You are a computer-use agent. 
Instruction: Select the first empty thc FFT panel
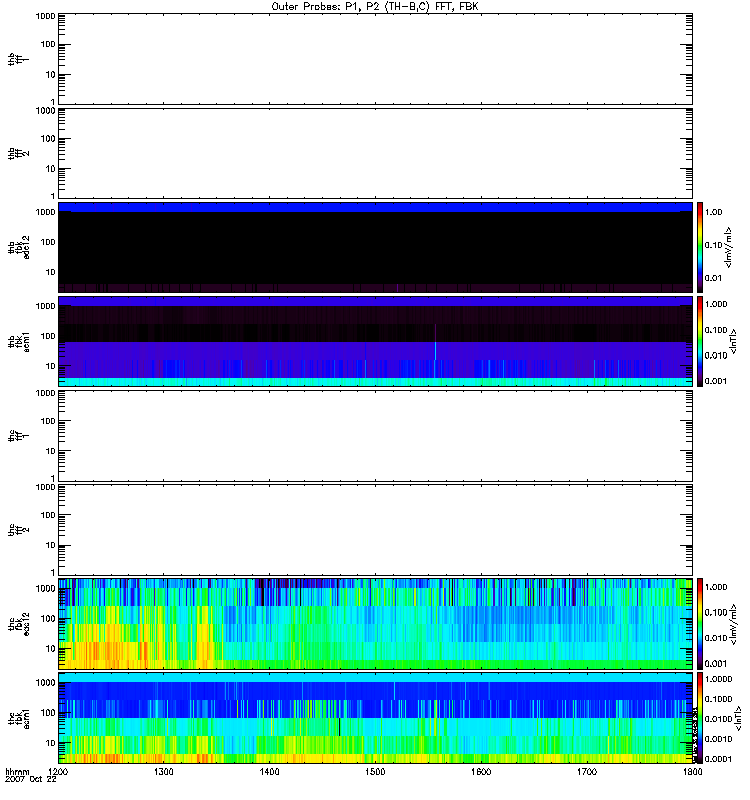[375, 435]
